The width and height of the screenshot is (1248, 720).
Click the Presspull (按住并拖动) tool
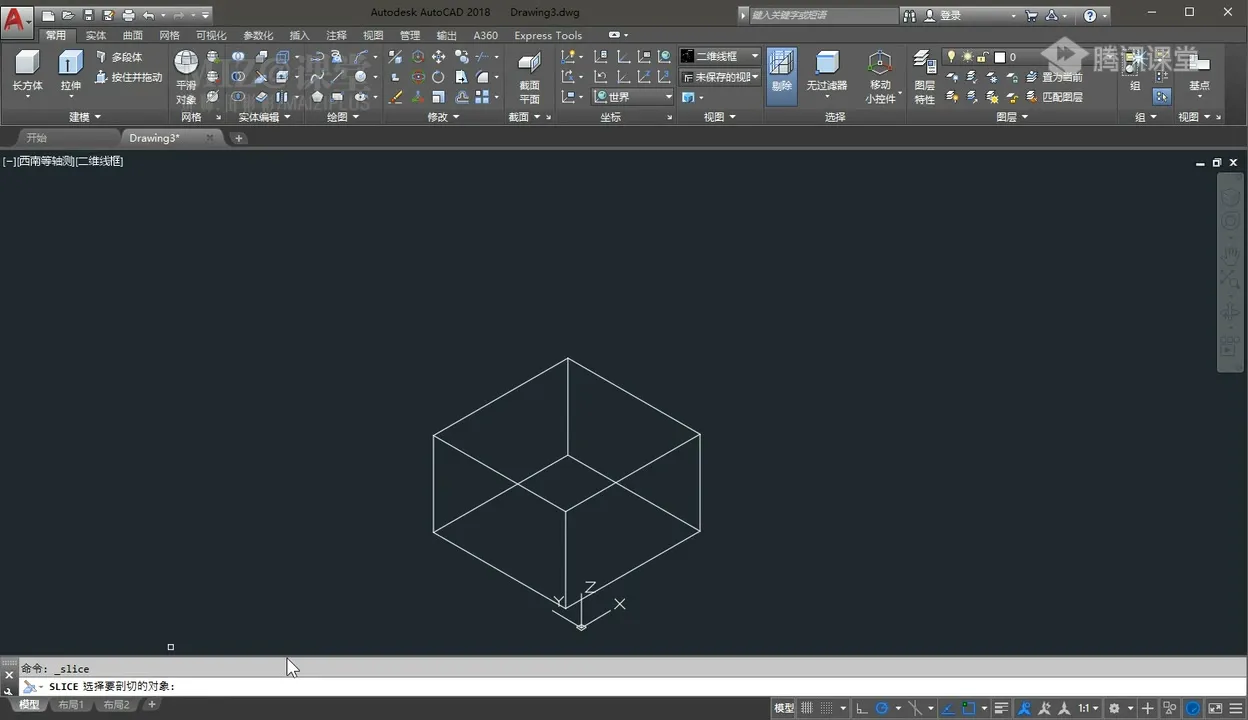128,77
